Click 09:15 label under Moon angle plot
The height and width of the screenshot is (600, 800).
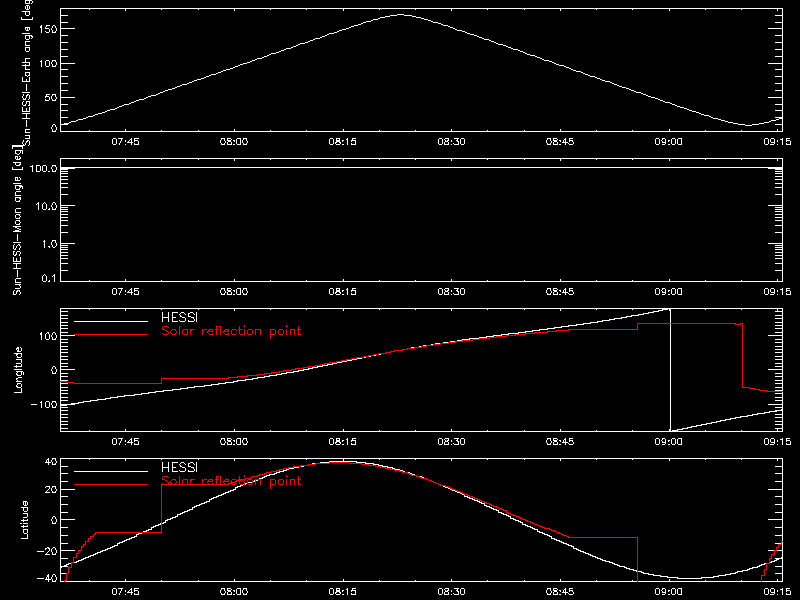click(x=777, y=291)
